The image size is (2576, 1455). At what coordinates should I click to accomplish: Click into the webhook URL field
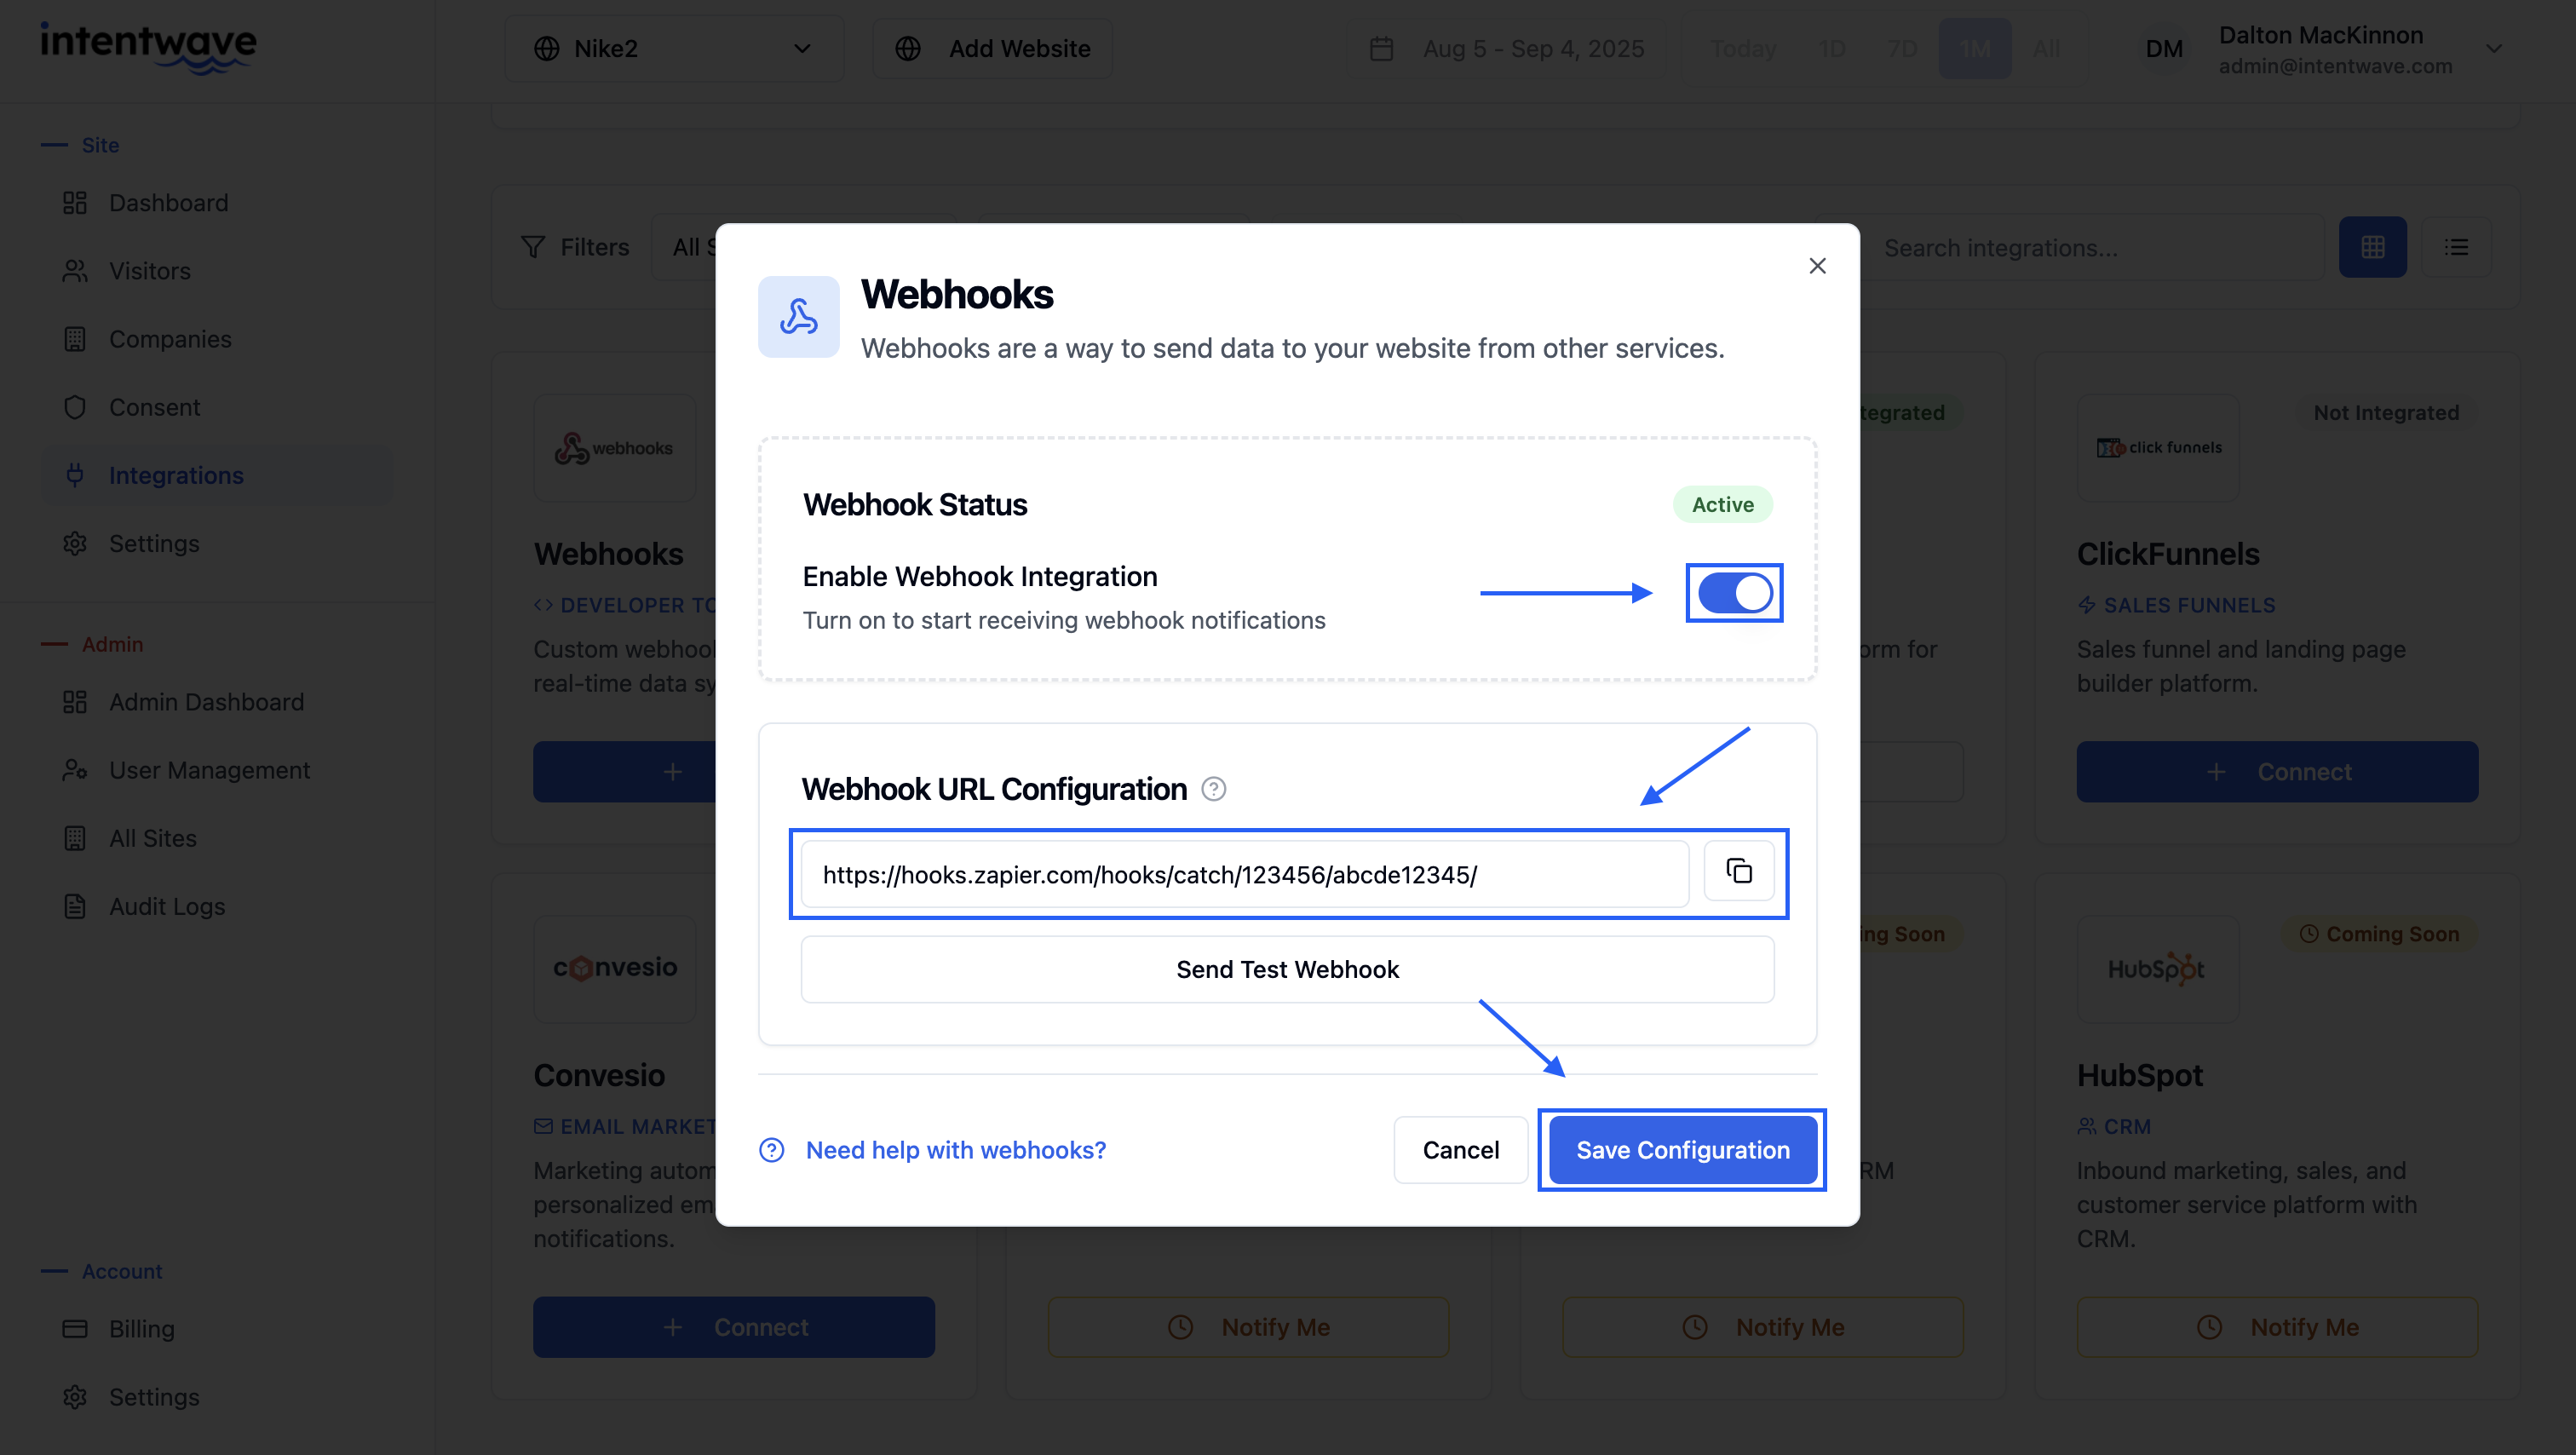tap(1244, 875)
